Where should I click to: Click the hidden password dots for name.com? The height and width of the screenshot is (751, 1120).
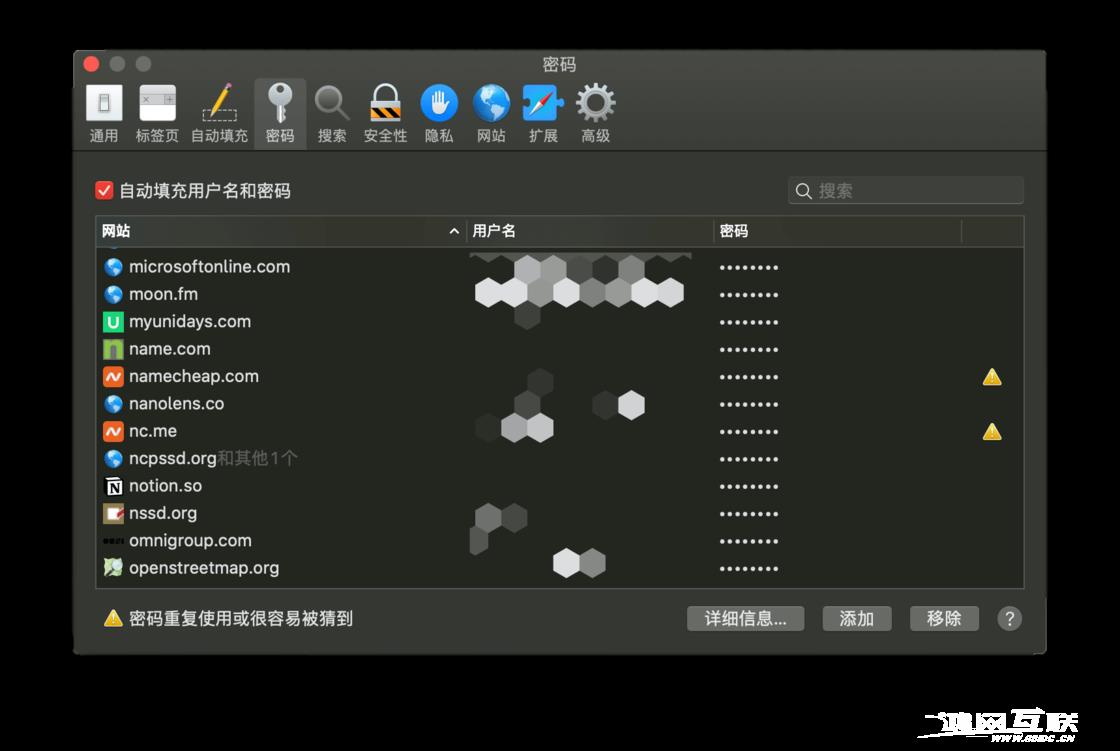click(x=749, y=350)
